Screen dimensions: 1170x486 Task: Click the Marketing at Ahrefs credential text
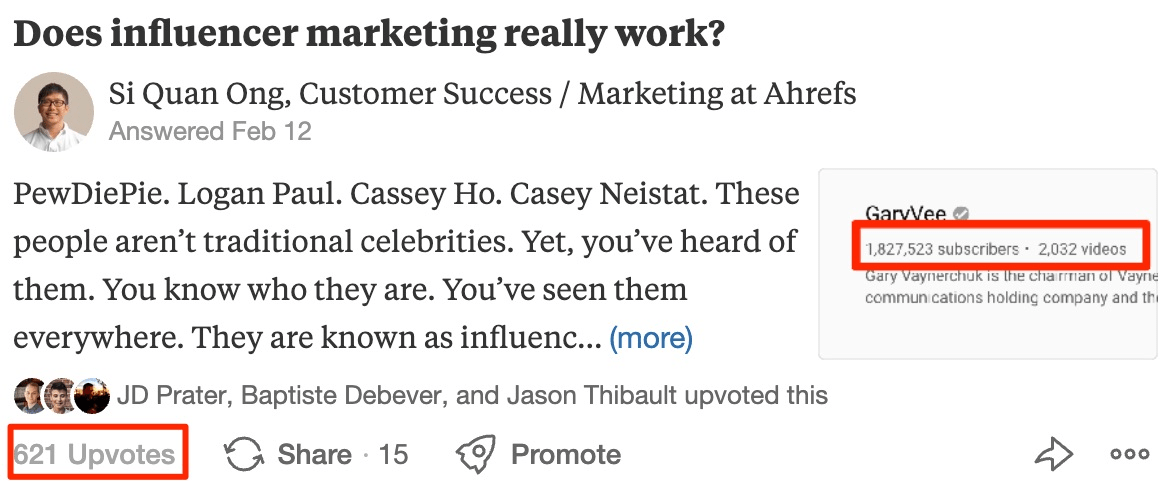(x=716, y=94)
